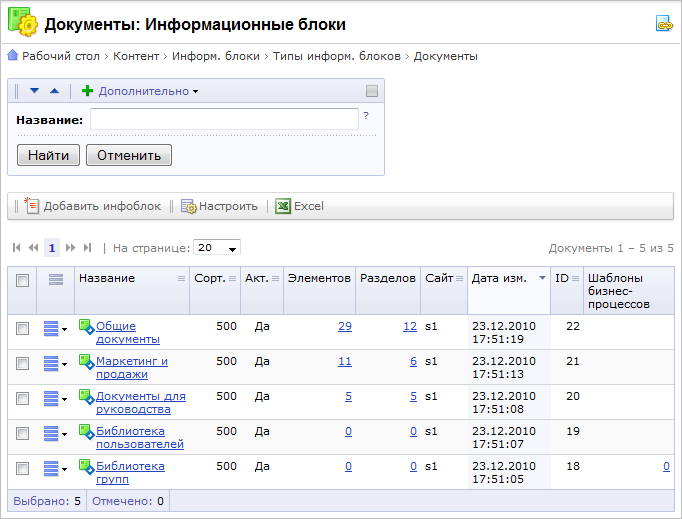682x519 pixels.
Task: Open the per-page count dropdown
Action: tap(217, 247)
